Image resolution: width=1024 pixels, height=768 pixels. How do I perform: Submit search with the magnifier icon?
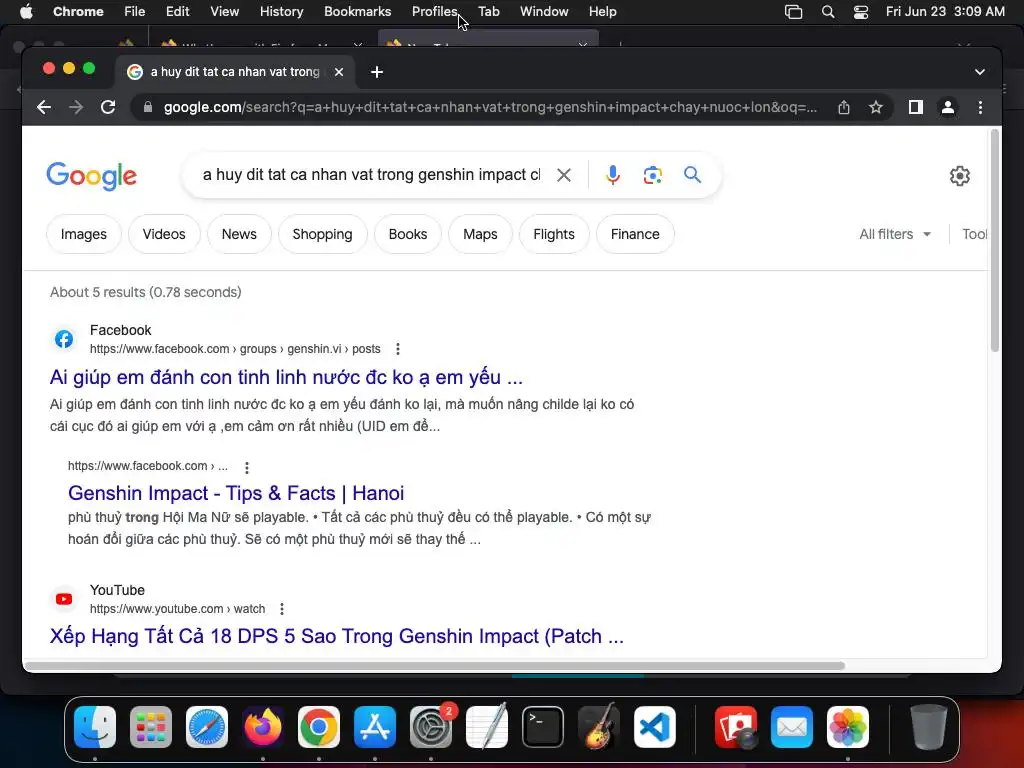coord(692,174)
